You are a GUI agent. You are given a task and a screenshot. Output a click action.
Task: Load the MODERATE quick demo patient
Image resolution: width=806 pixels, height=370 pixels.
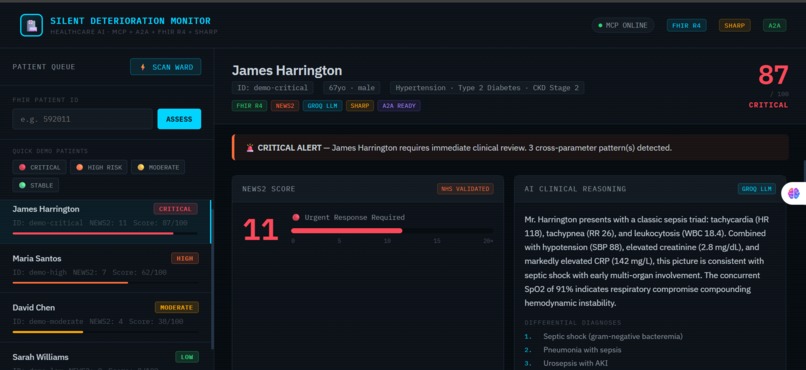[158, 167]
